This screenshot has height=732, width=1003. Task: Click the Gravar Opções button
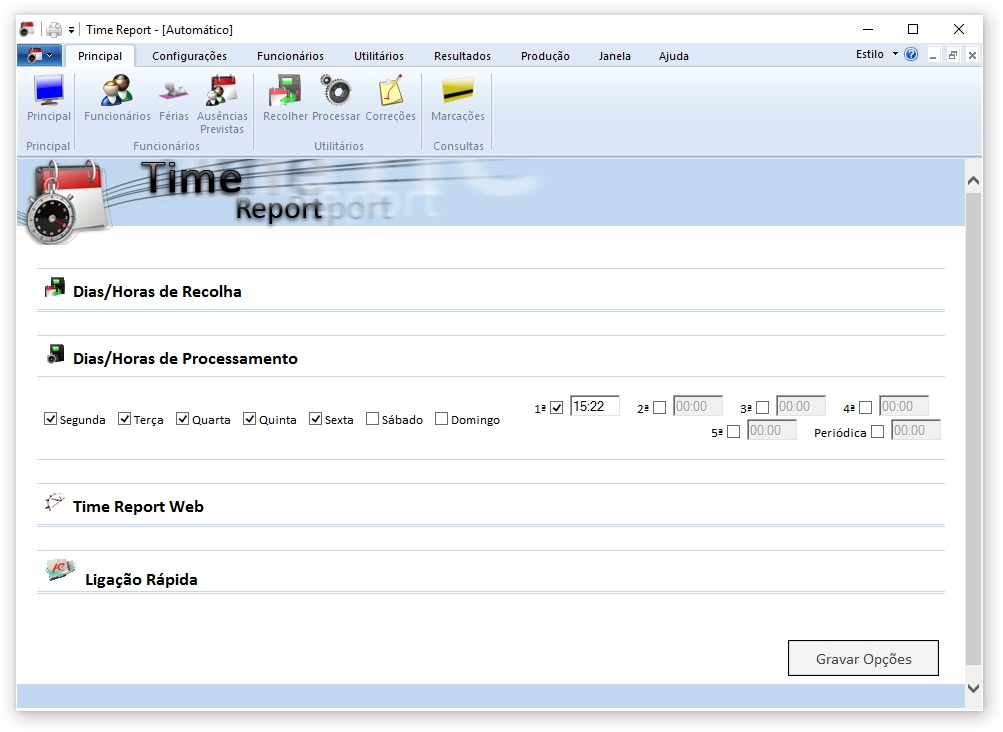coord(864,658)
